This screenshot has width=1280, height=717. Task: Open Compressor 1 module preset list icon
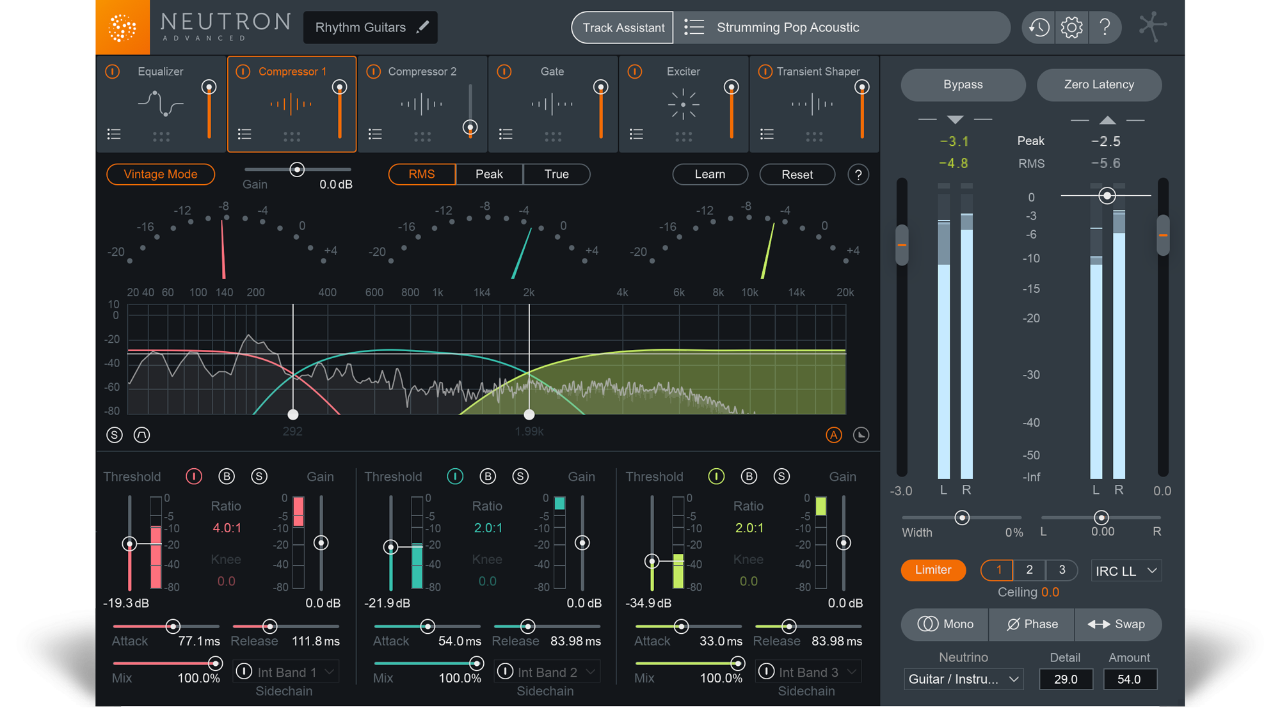tap(245, 134)
